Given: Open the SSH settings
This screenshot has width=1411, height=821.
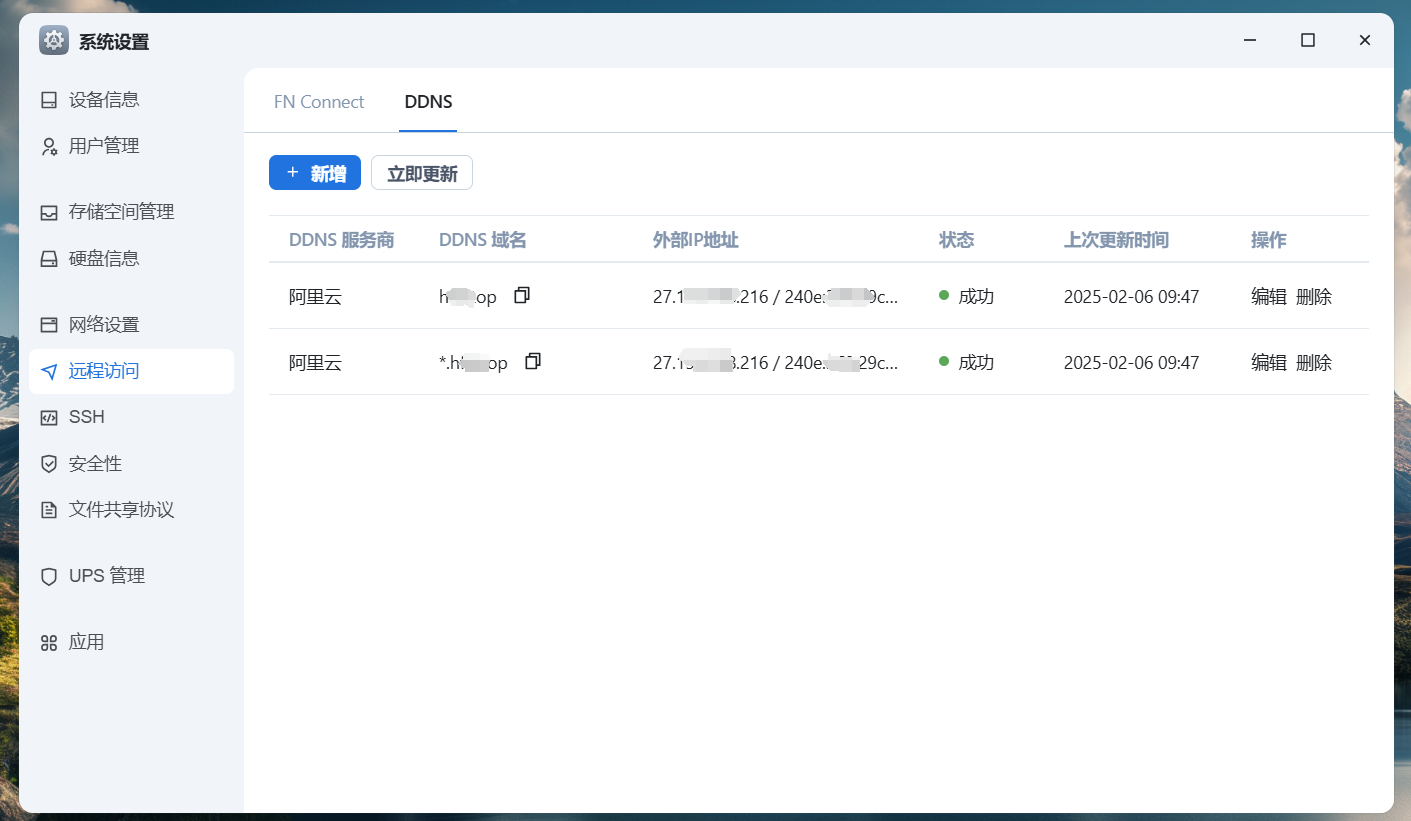Looking at the screenshot, I should [x=131, y=417].
